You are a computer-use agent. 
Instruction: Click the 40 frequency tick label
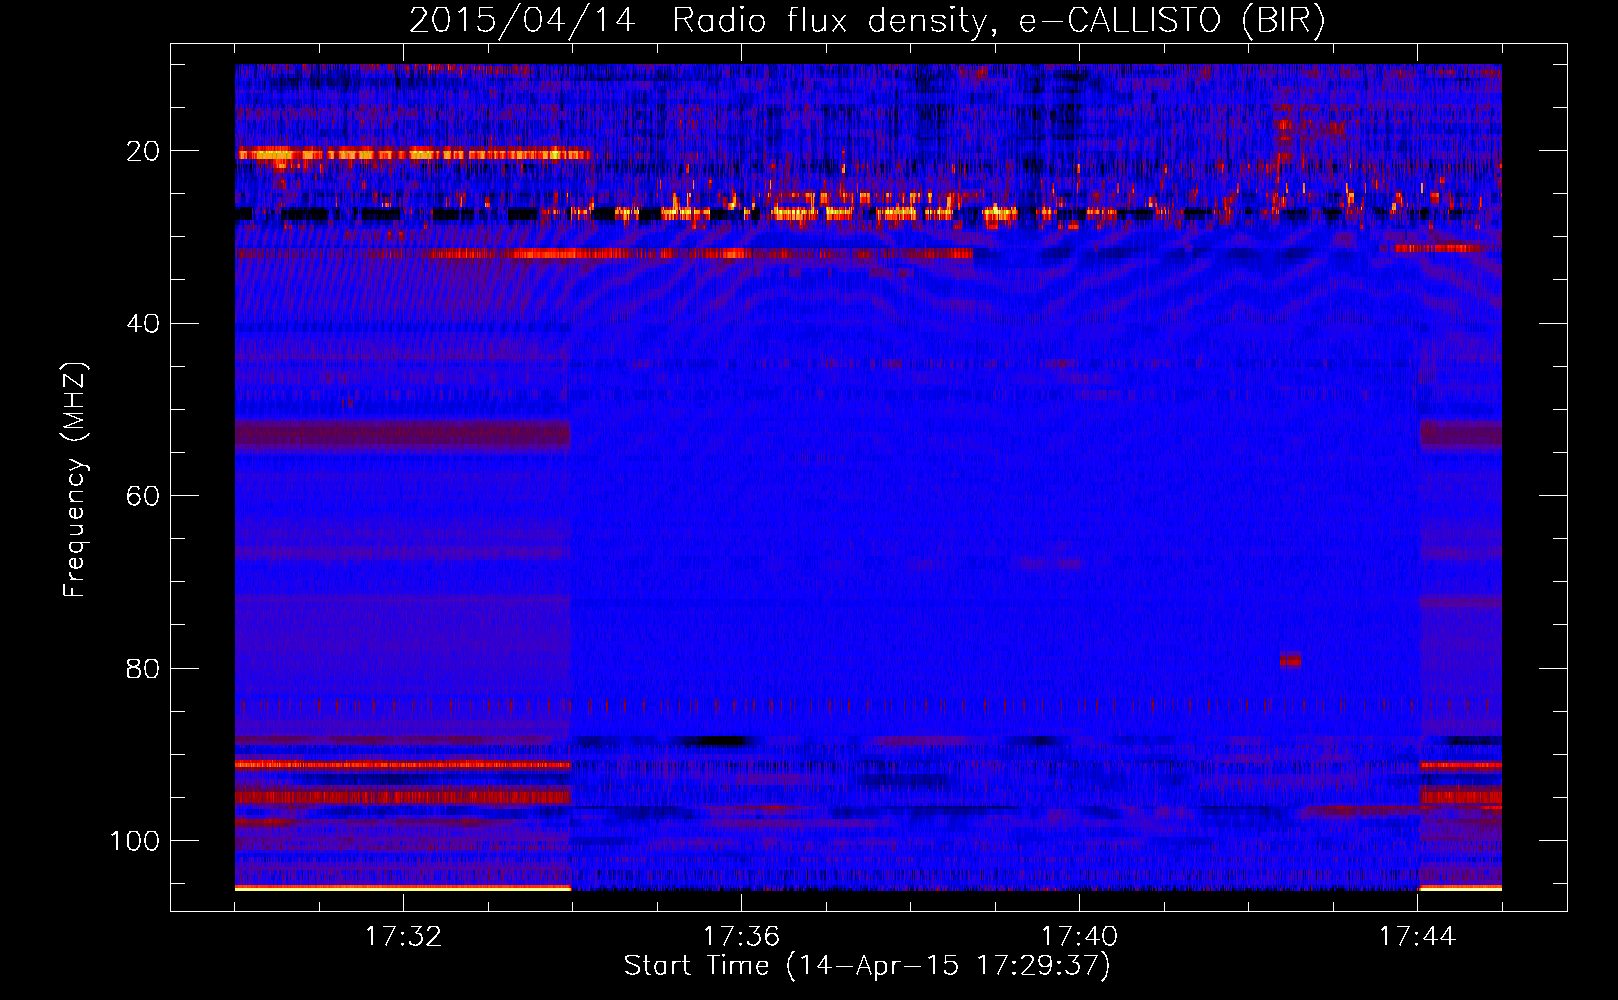[143, 324]
